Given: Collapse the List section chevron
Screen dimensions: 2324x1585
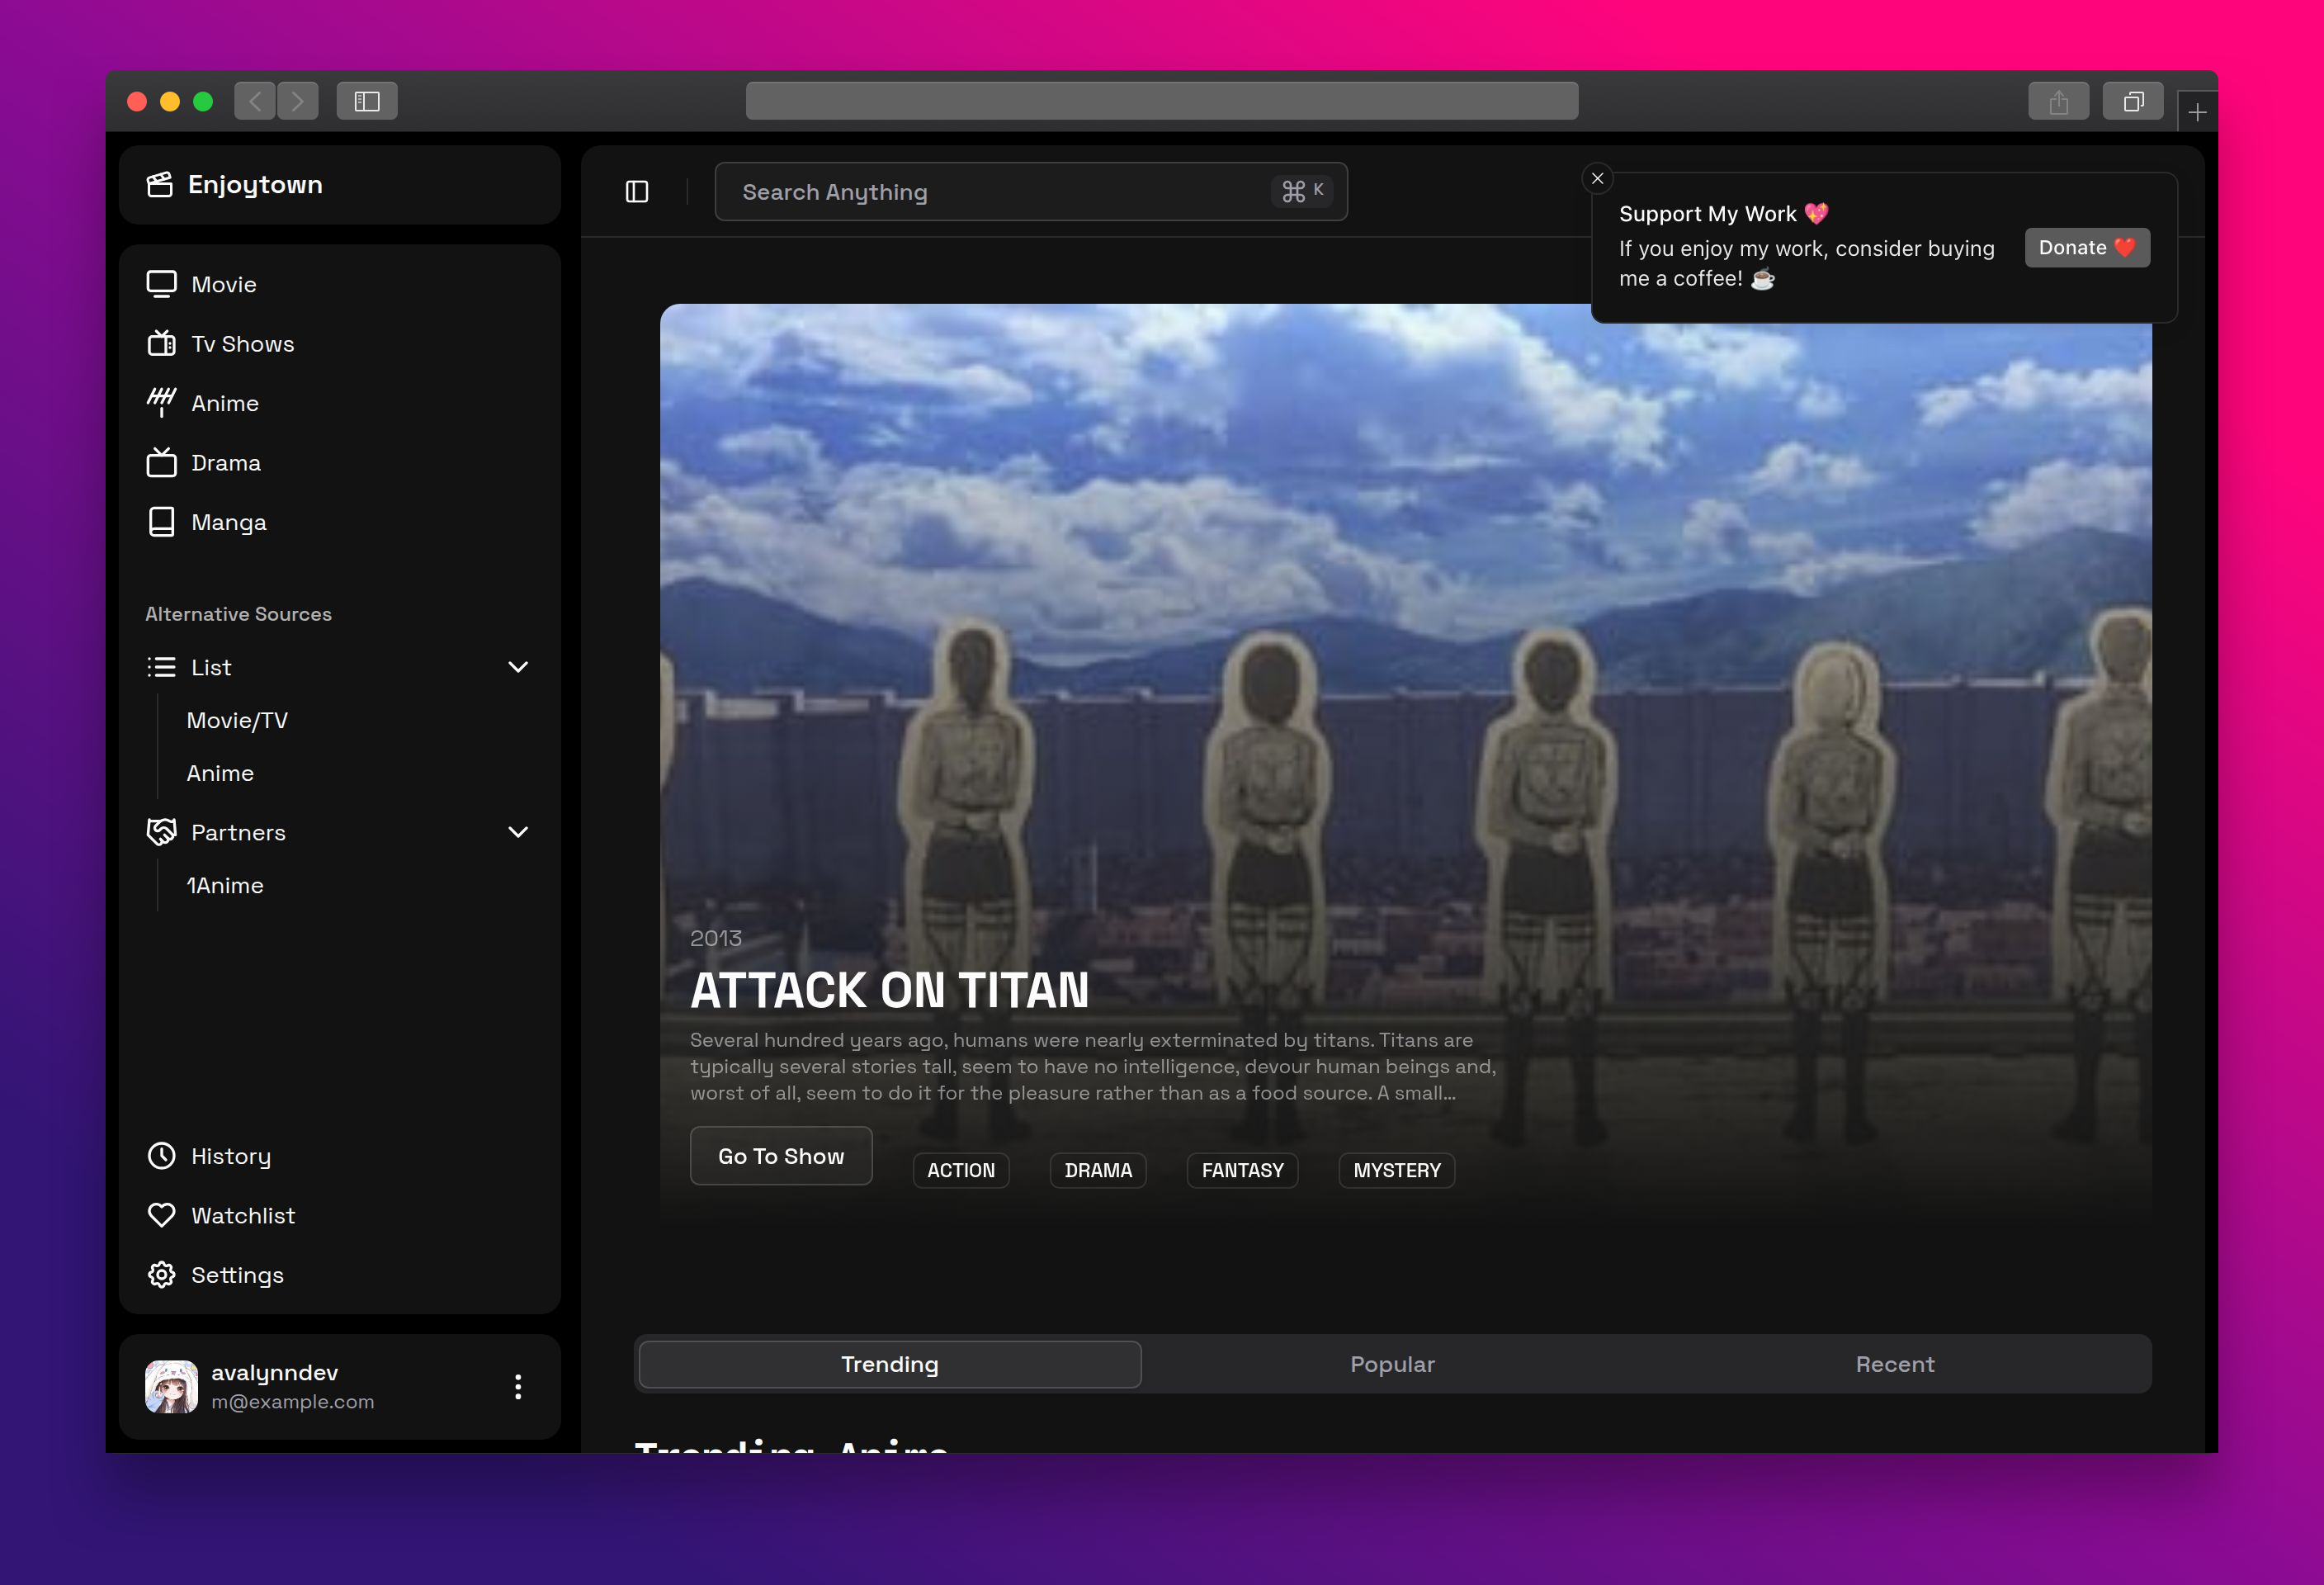Looking at the screenshot, I should coord(518,667).
